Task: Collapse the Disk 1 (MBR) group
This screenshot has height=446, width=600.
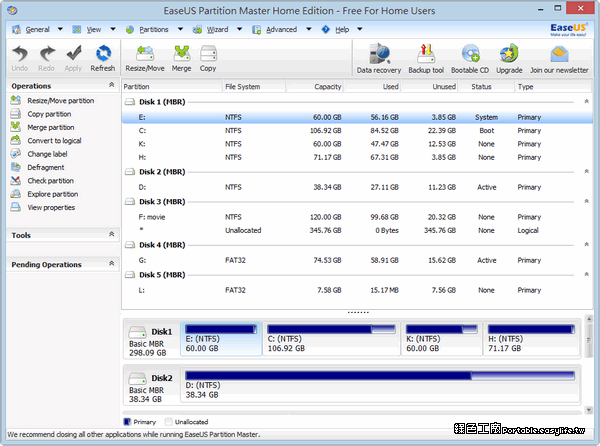Action: [586, 101]
